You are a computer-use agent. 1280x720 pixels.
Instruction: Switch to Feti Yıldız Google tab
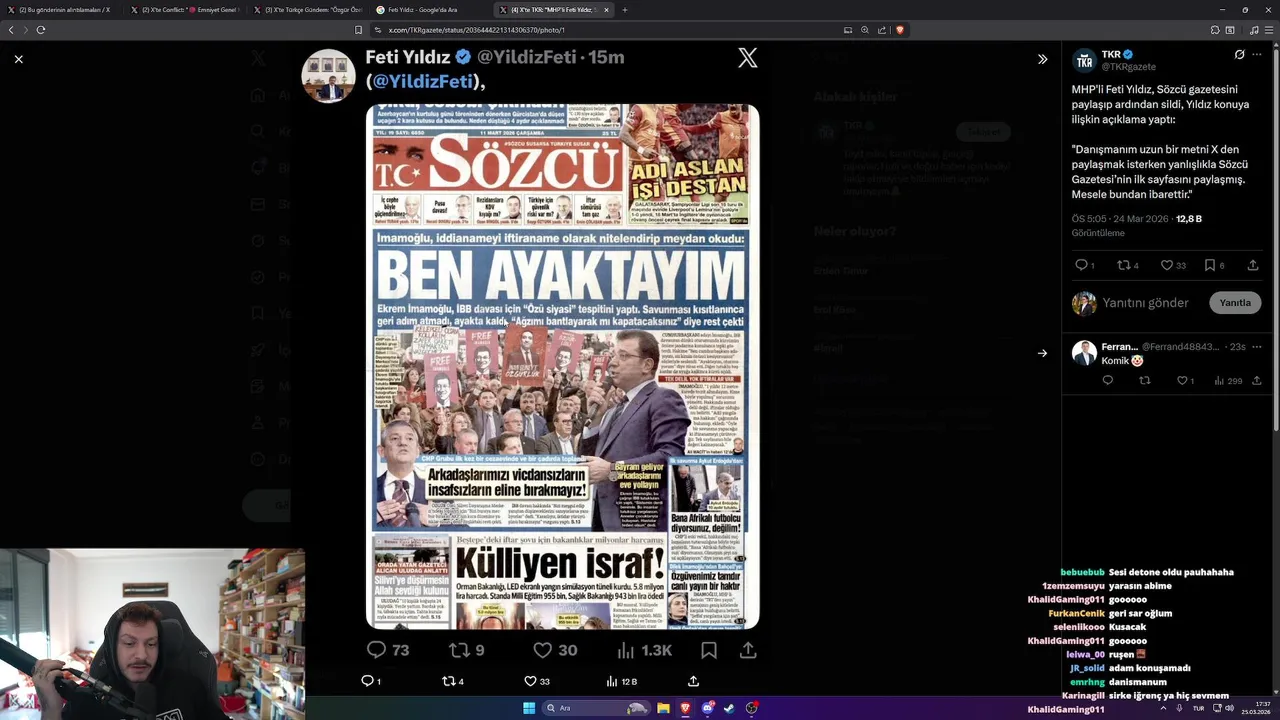[428, 10]
